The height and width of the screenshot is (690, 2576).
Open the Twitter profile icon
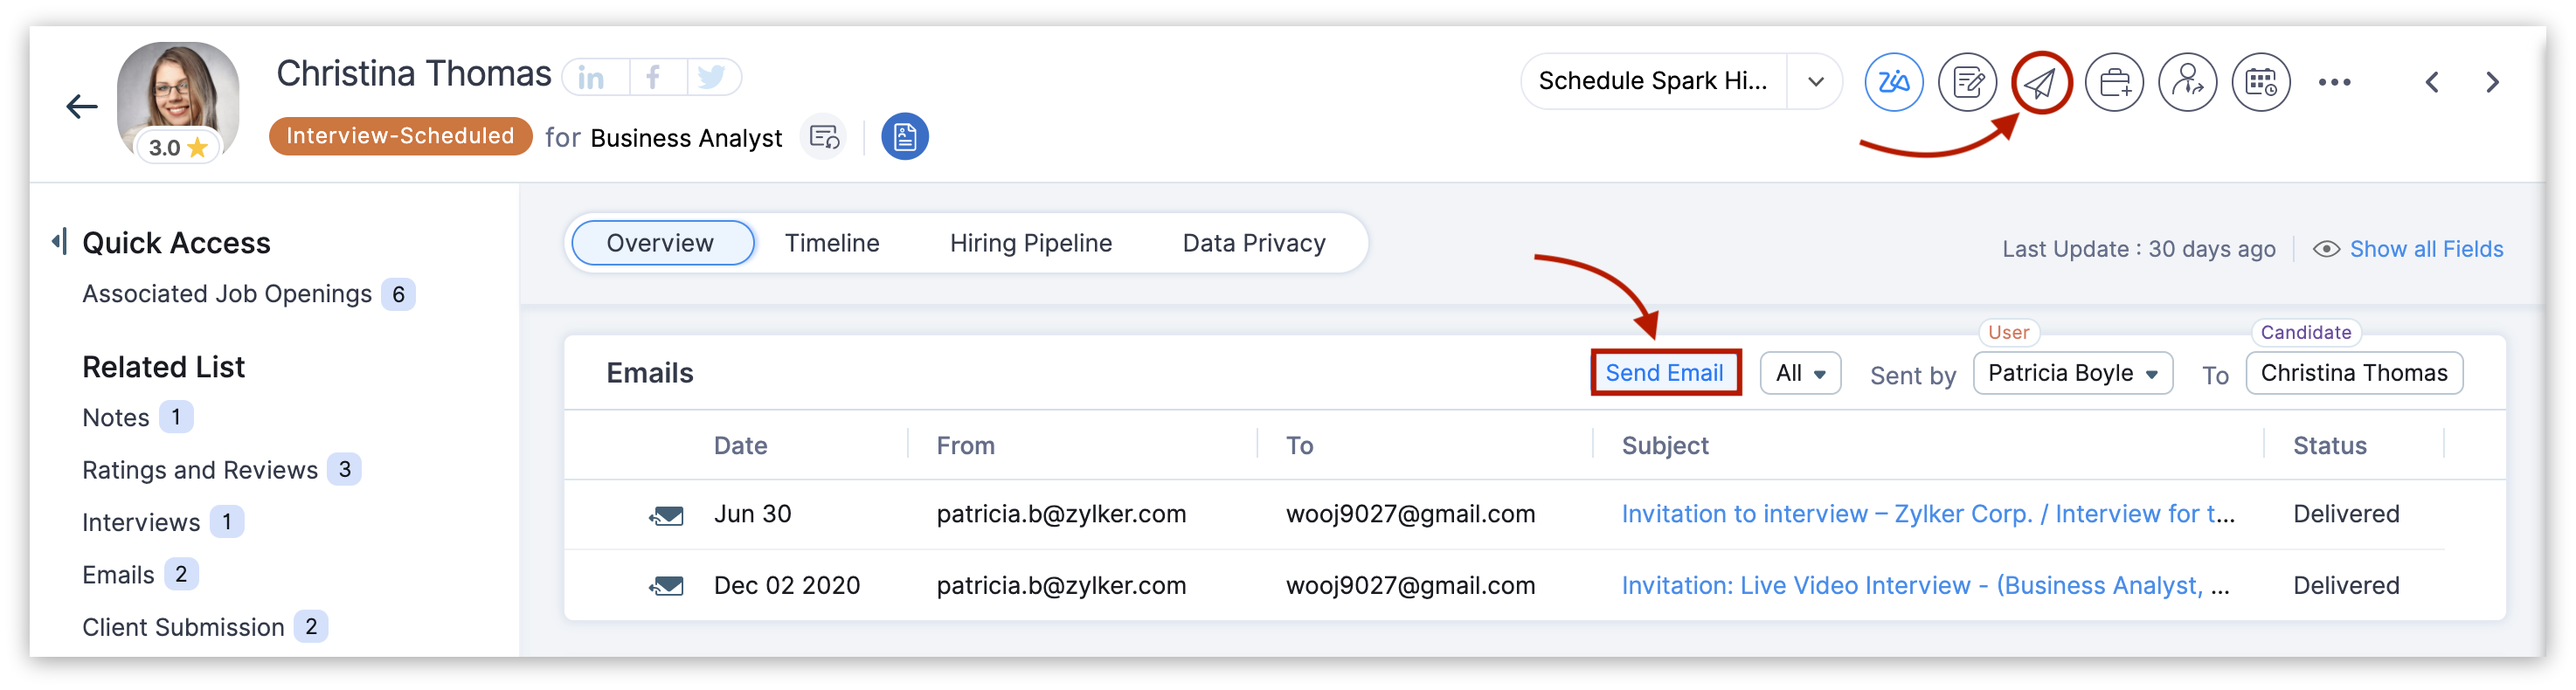pyautogui.click(x=711, y=77)
